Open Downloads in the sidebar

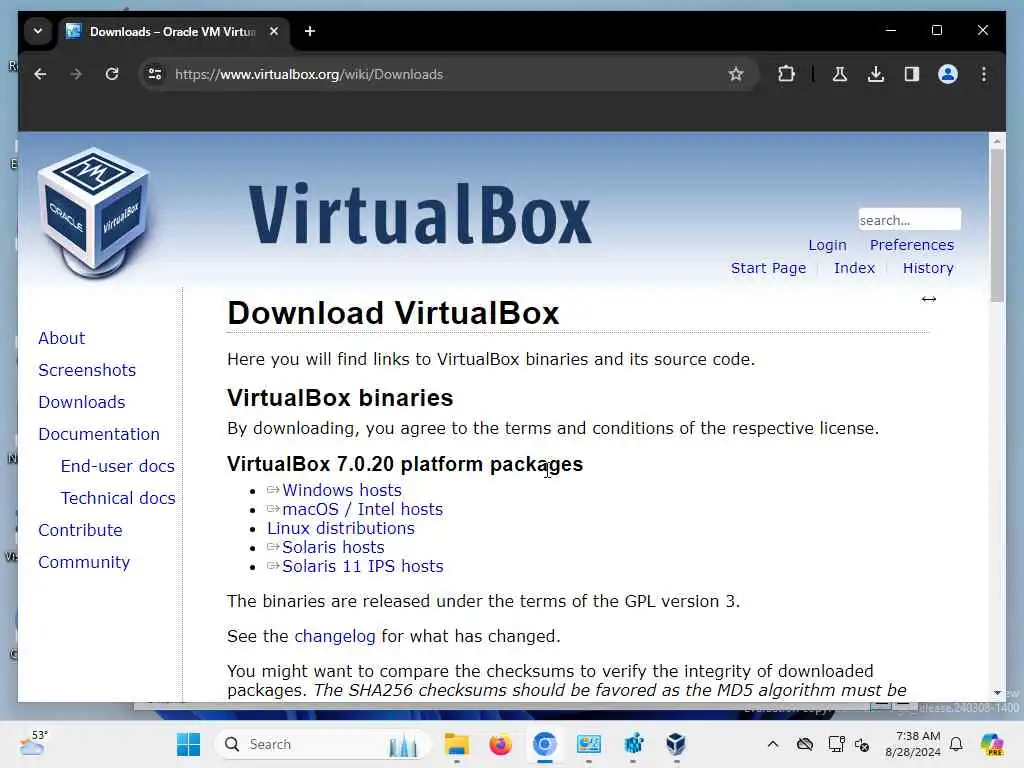[82, 402]
